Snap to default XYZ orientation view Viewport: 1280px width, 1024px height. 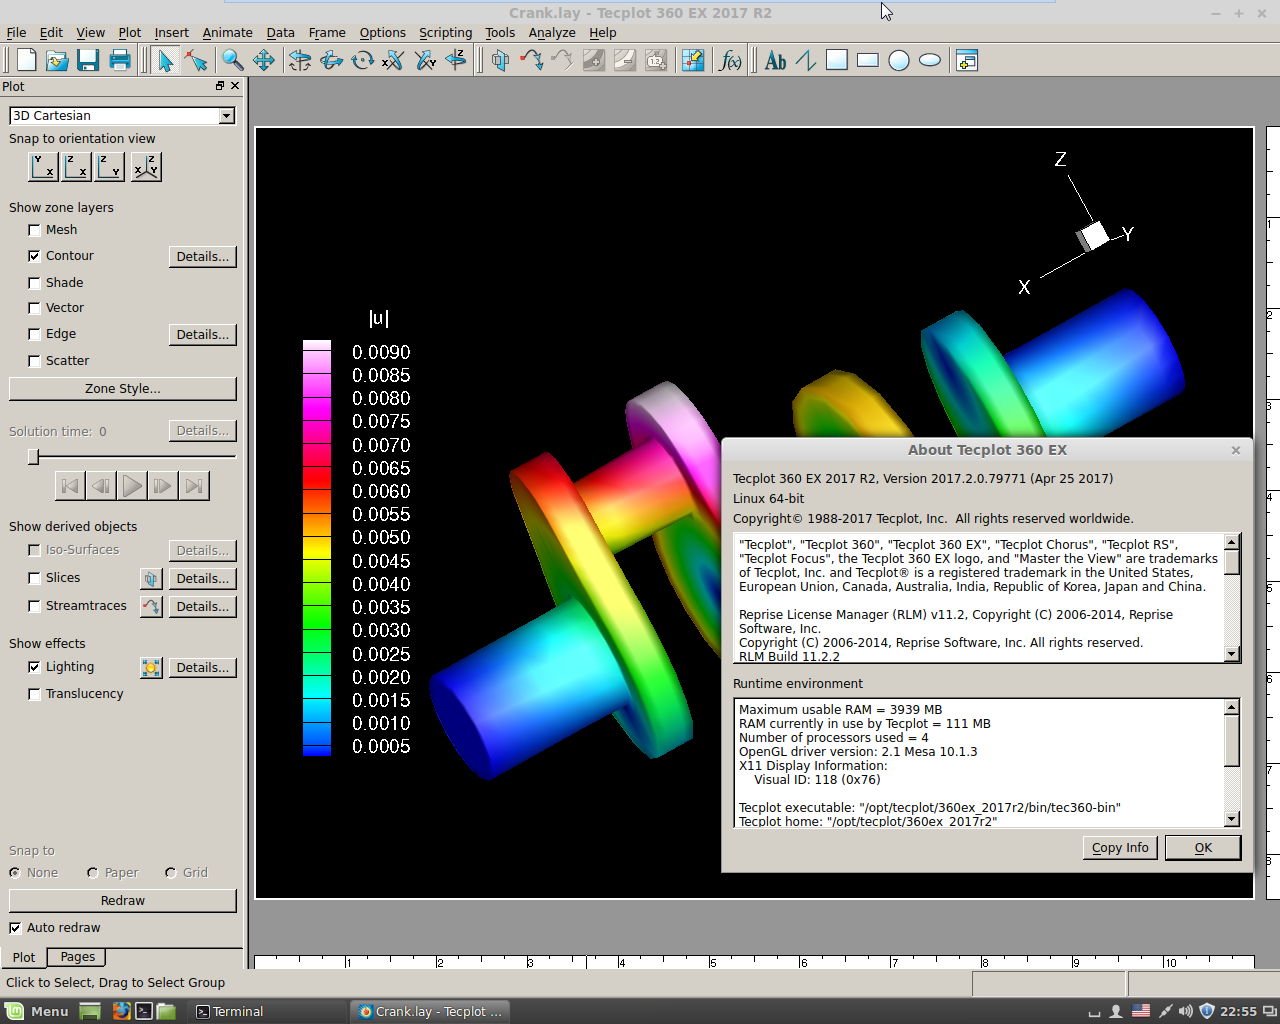146,166
